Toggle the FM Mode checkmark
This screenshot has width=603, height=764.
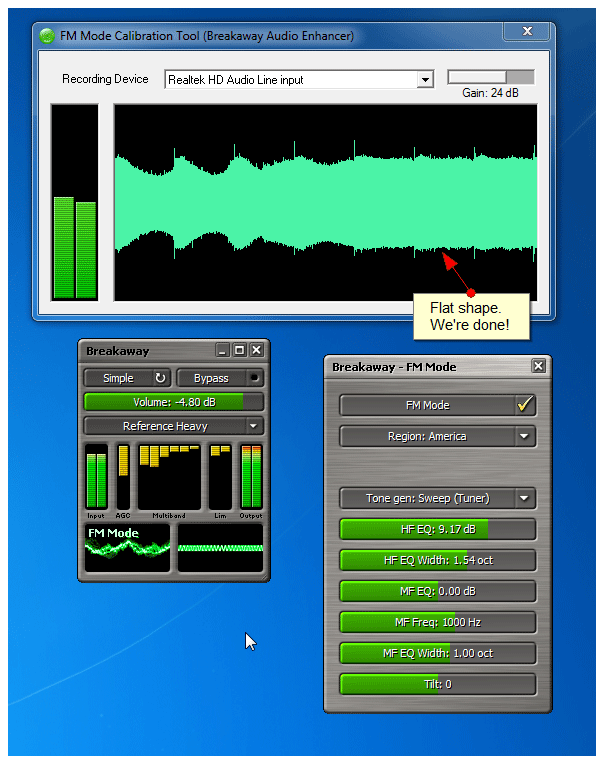[x=525, y=405]
